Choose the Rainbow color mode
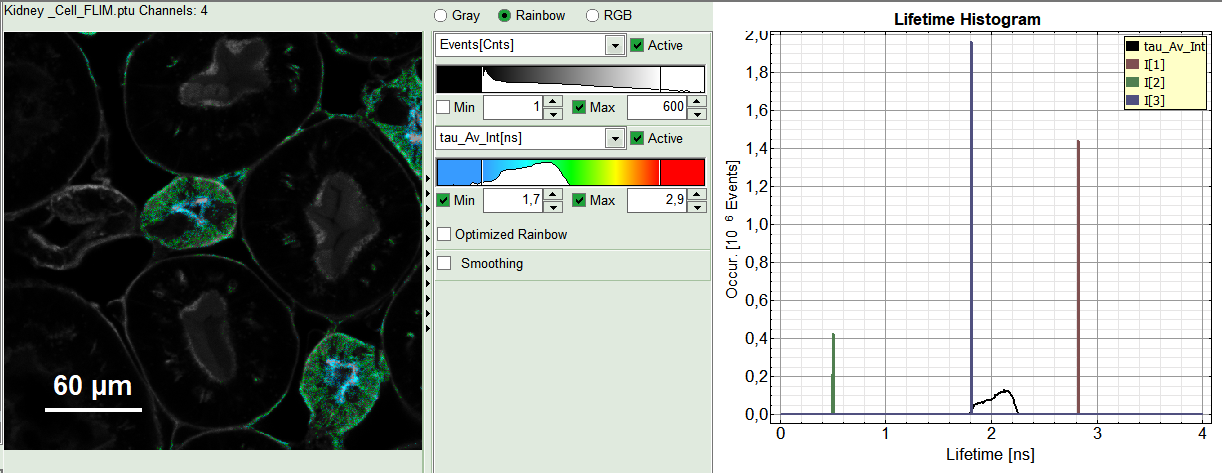Image resolution: width=1222 pixels, height=473 pixels. click(505, 16)
